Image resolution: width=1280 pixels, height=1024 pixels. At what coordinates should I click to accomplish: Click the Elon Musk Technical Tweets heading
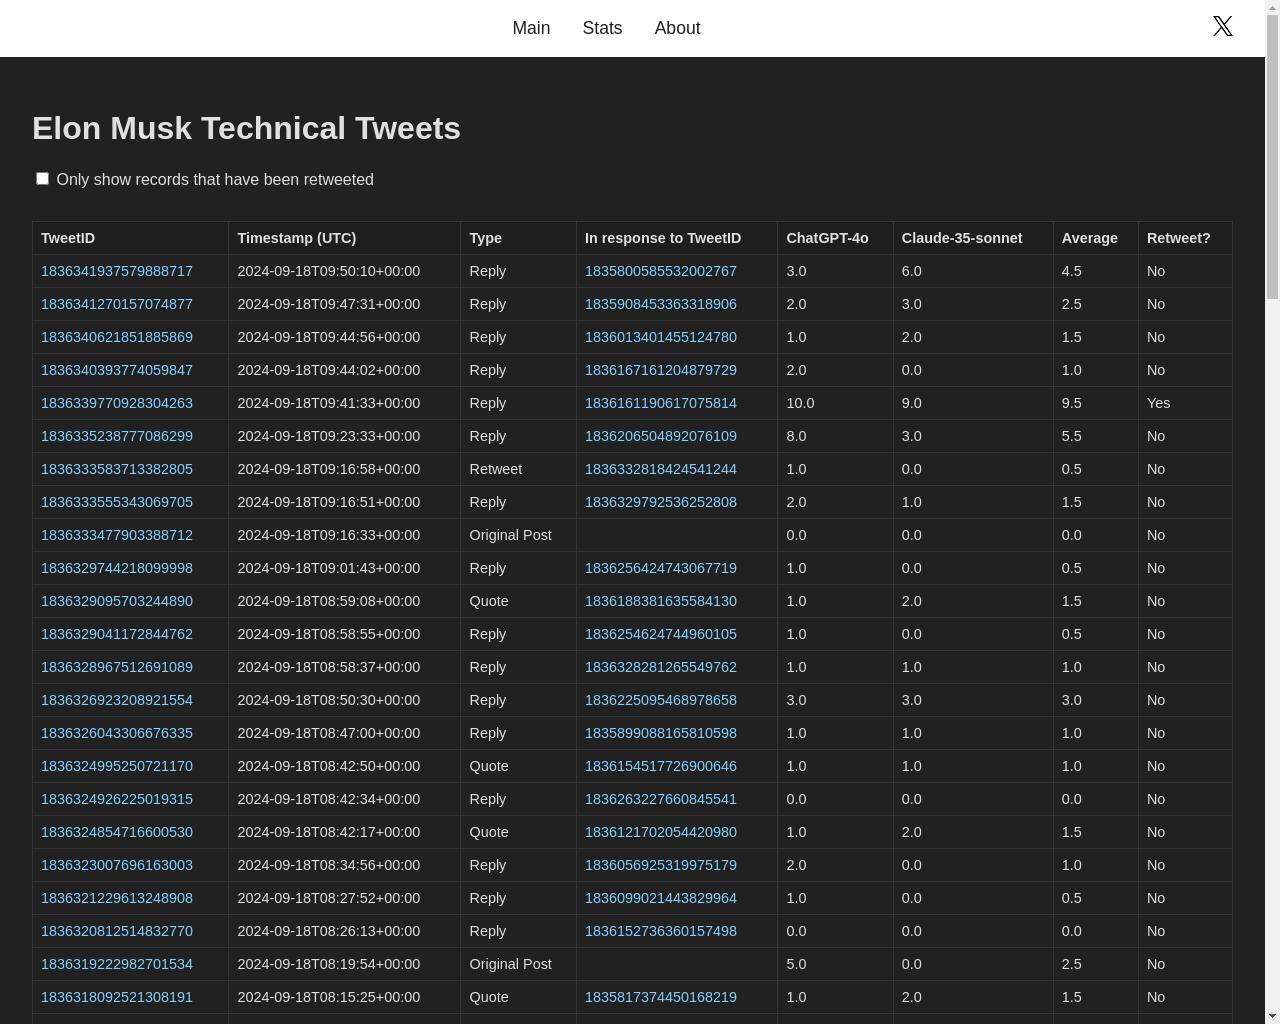(x=246, y=128)
